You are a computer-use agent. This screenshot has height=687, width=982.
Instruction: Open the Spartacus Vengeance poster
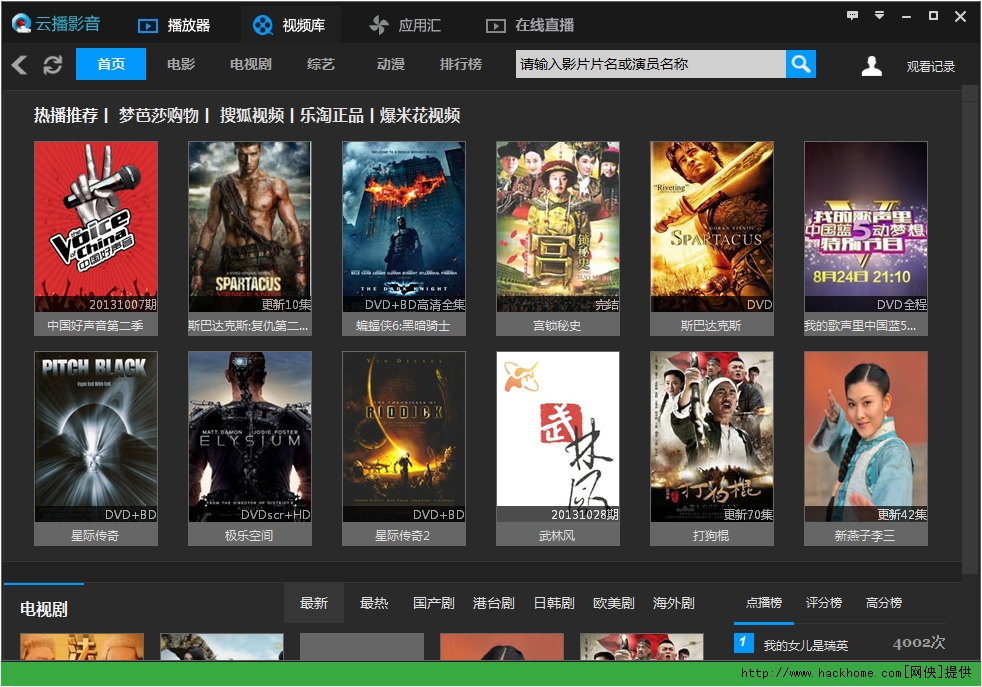[x=249, y=226]
